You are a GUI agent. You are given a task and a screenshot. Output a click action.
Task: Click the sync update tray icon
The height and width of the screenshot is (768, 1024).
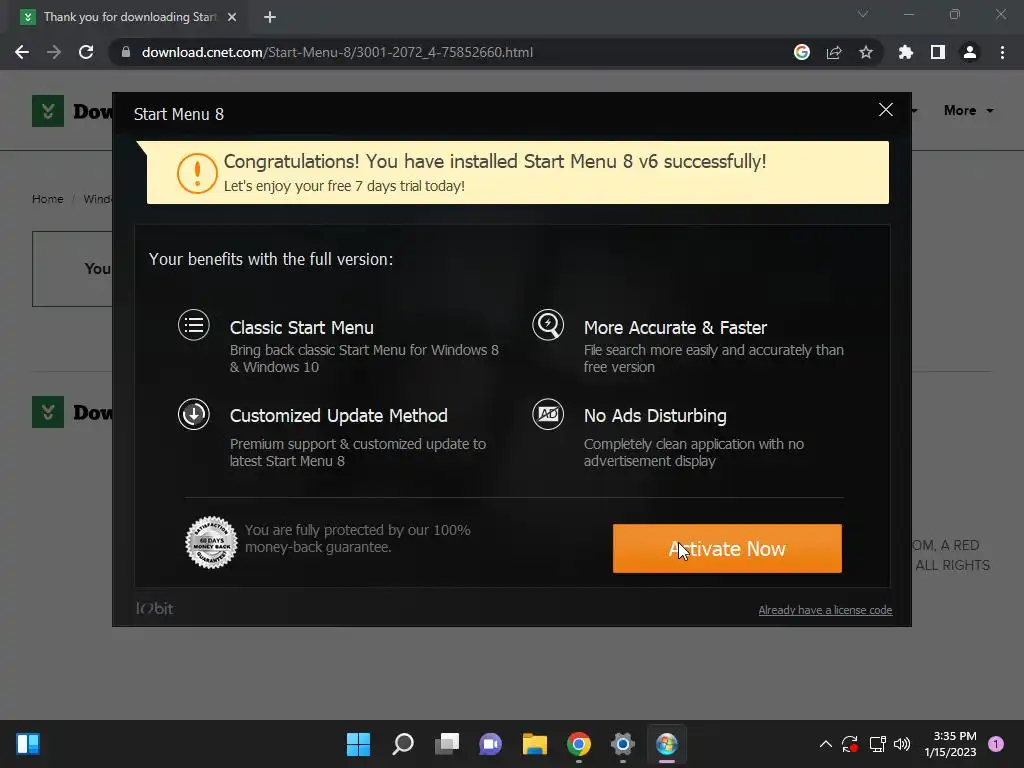[x=850, y=744]
